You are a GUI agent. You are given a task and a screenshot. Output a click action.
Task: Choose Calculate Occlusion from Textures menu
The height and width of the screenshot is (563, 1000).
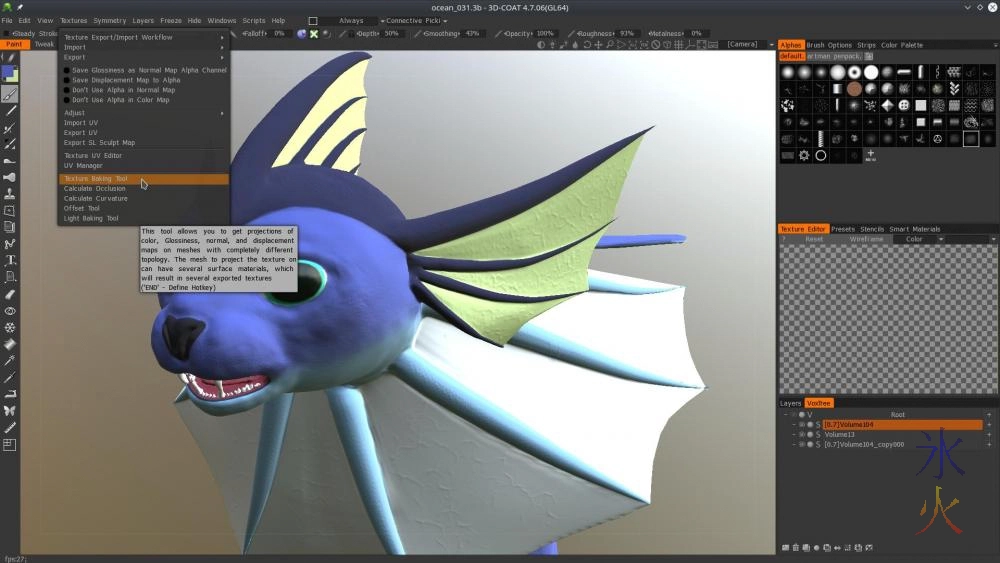[x=95, y=189]
